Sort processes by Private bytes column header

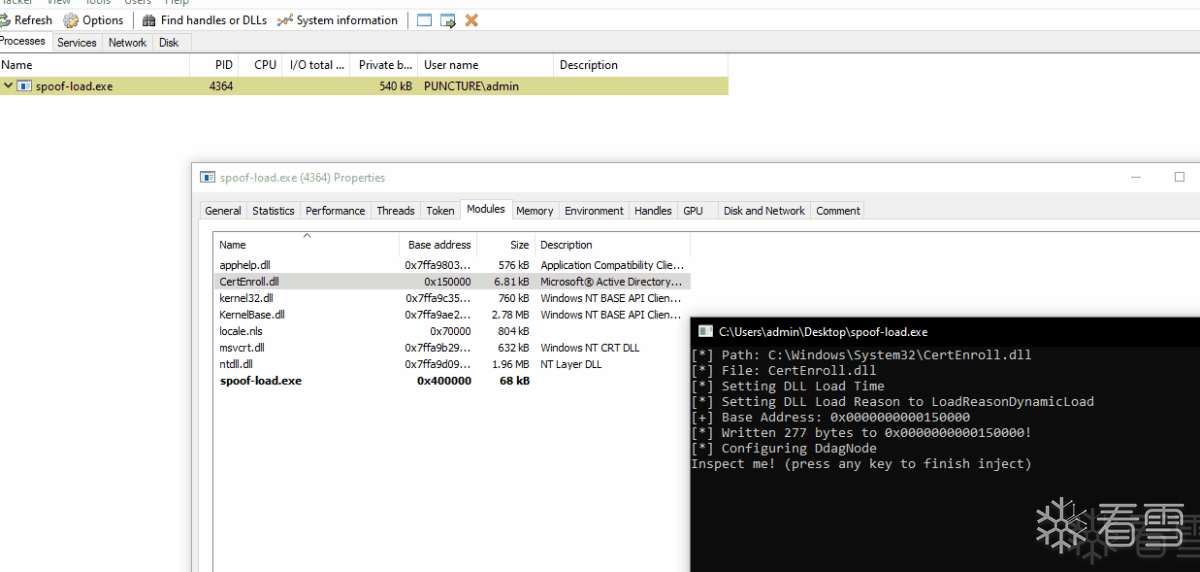tap(384, 65)
